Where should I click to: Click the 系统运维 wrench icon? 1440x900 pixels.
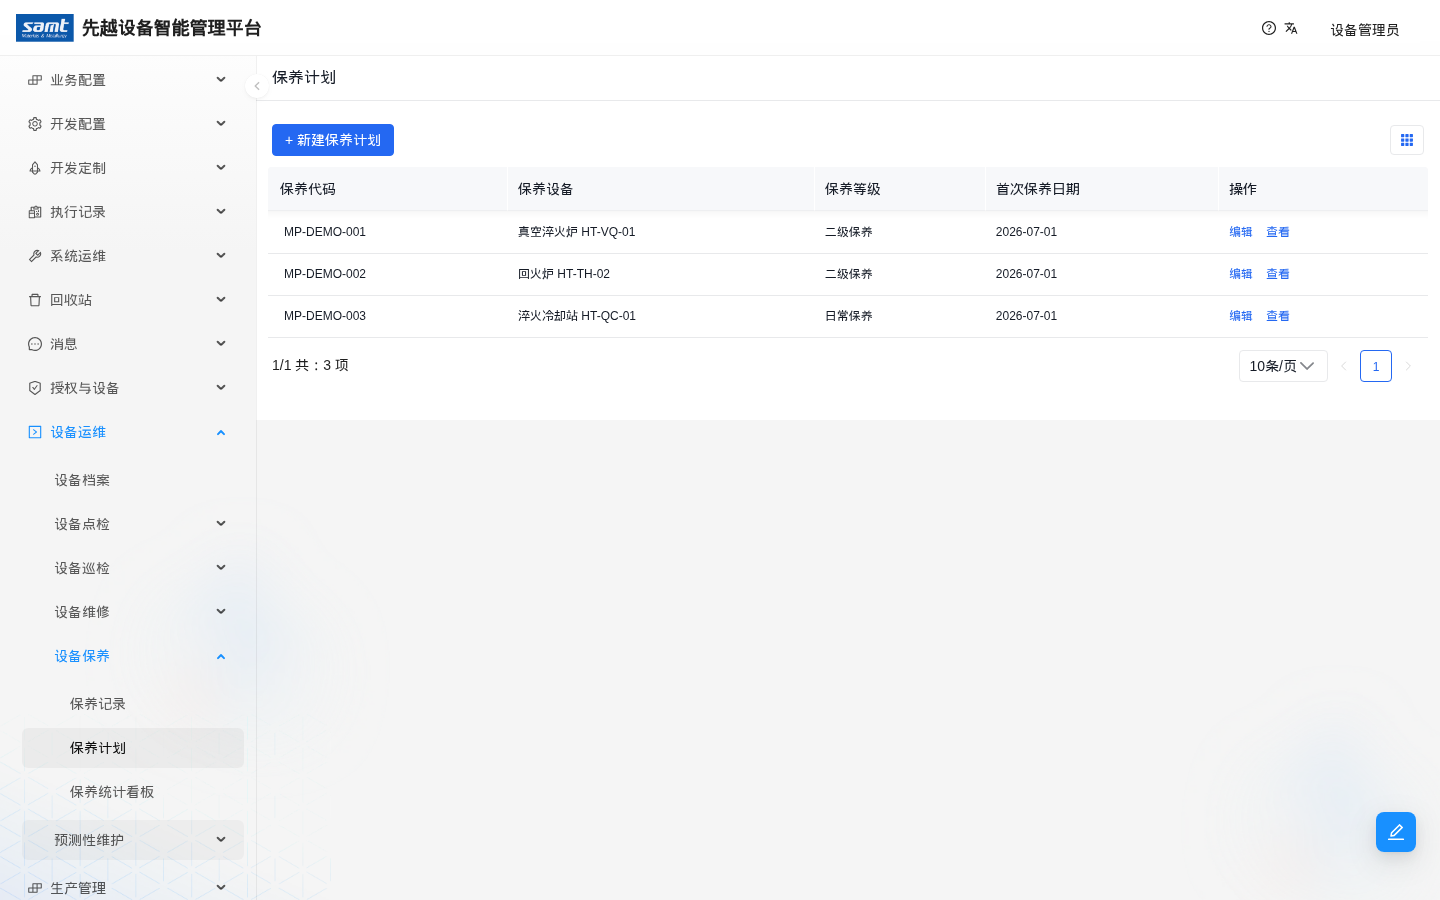[35, 256]
